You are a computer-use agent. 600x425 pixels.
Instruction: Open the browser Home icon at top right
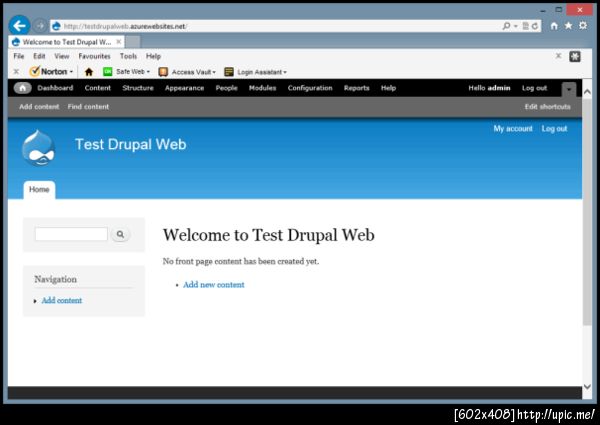click(x=554, y=26)
